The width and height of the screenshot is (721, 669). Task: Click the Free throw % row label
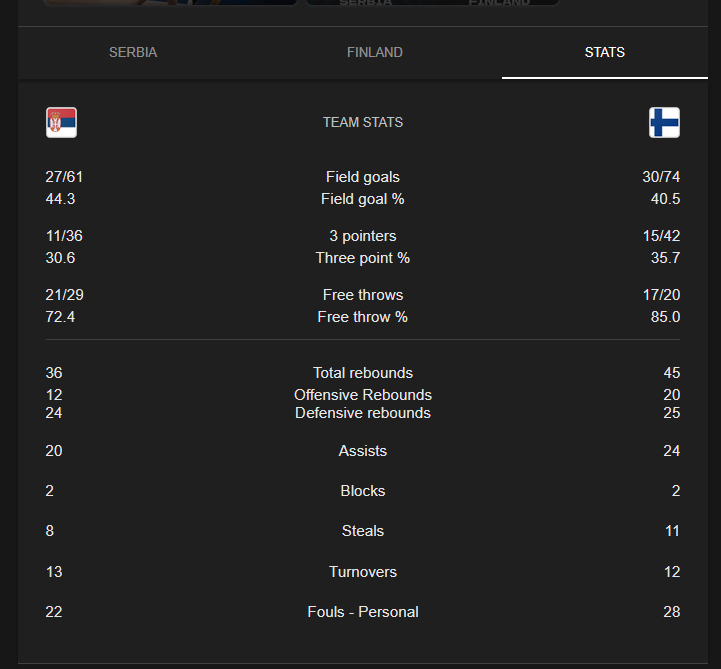pos(363,316)
